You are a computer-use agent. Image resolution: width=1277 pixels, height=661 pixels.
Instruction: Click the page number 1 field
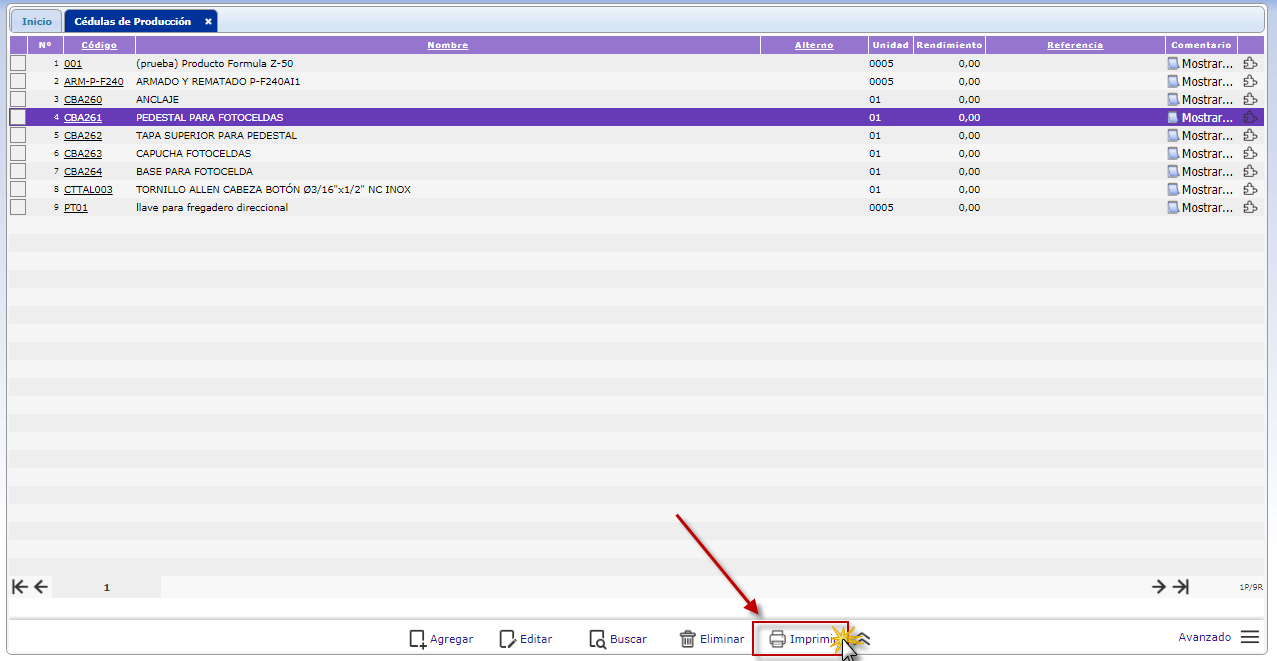(x=106, y=588)
